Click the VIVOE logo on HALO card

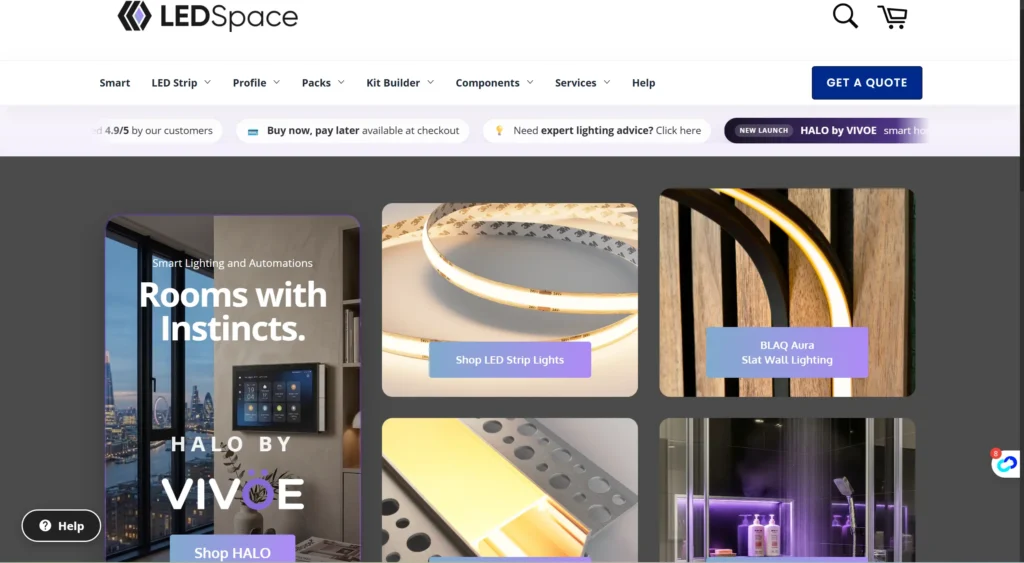[232, 491]
